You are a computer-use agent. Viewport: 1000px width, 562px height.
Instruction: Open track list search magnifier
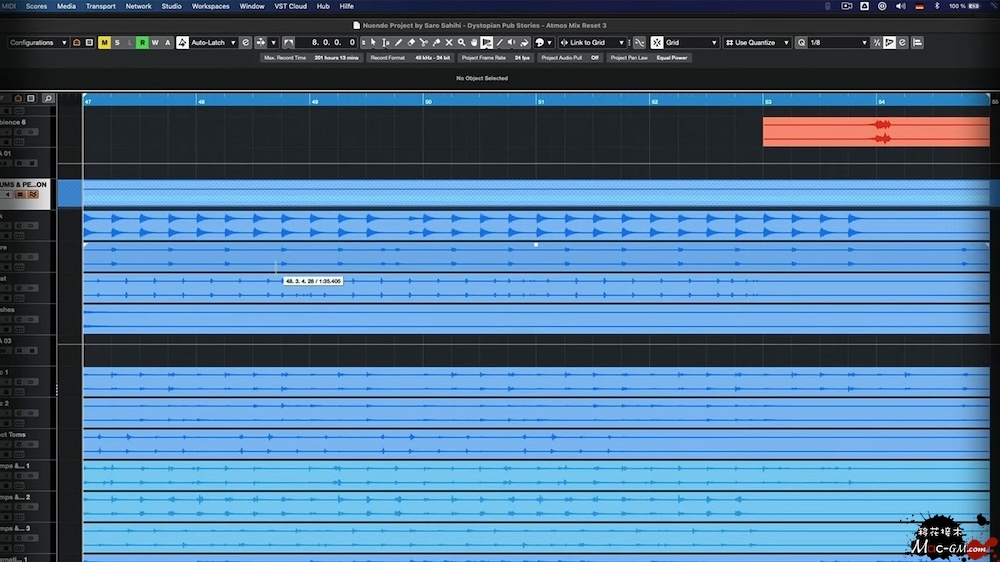[x=47, y=99]
